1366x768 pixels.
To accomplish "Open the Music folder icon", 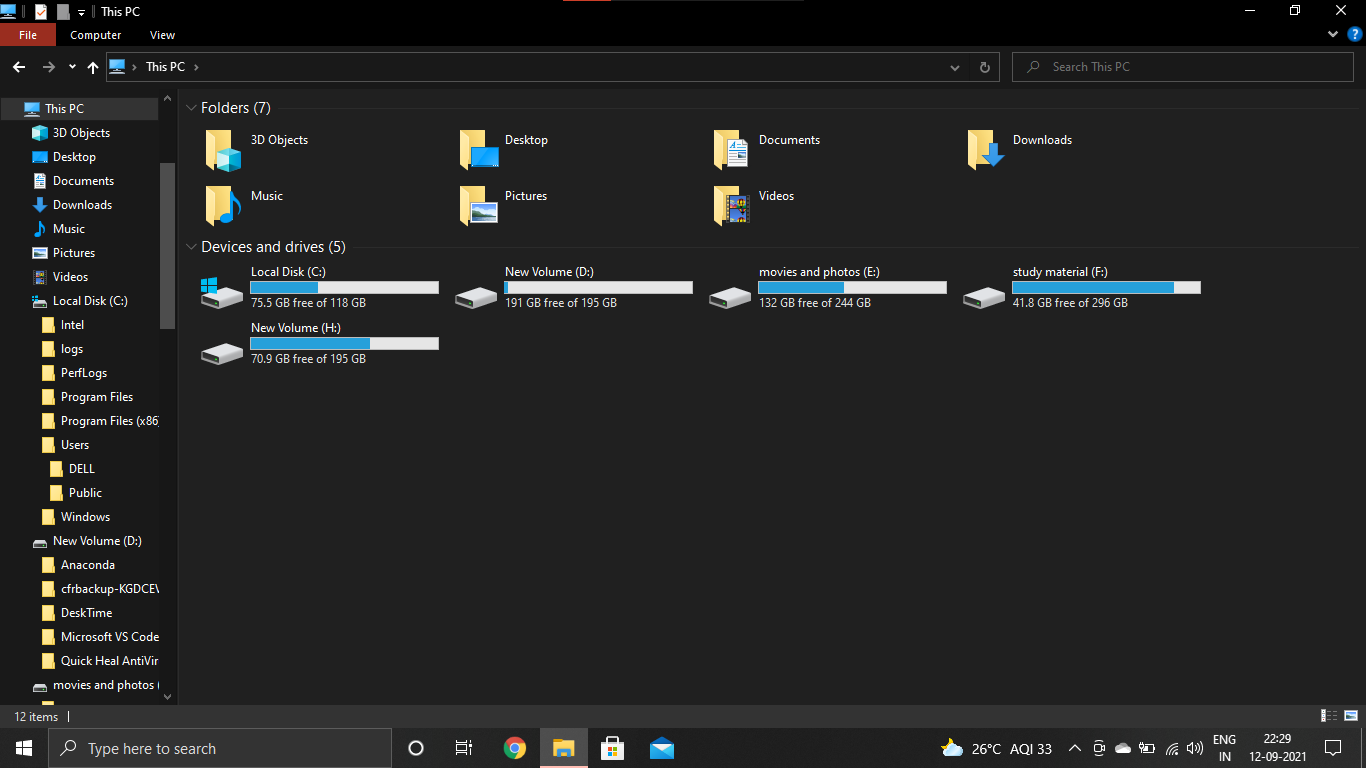I will pyautogui.click(x=223, y=205).
